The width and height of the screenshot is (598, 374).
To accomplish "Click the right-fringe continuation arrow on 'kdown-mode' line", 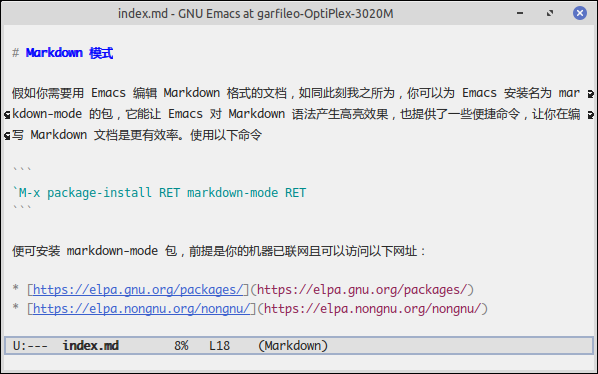I will click(x=590, y=114).
